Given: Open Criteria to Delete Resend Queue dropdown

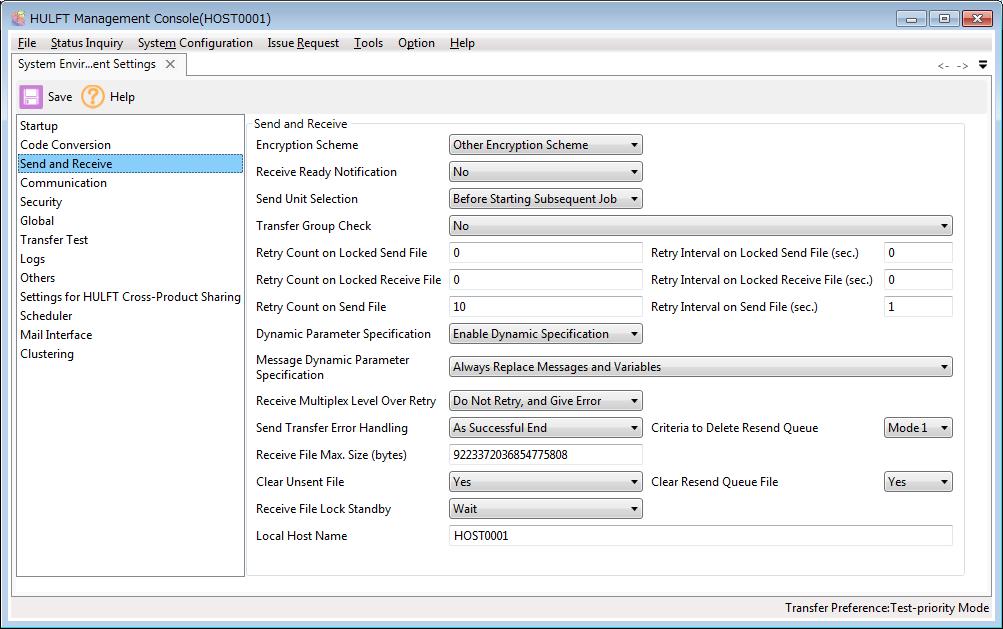Looking at the screenshot, I should pyautogui.click(x=918, y=427).
